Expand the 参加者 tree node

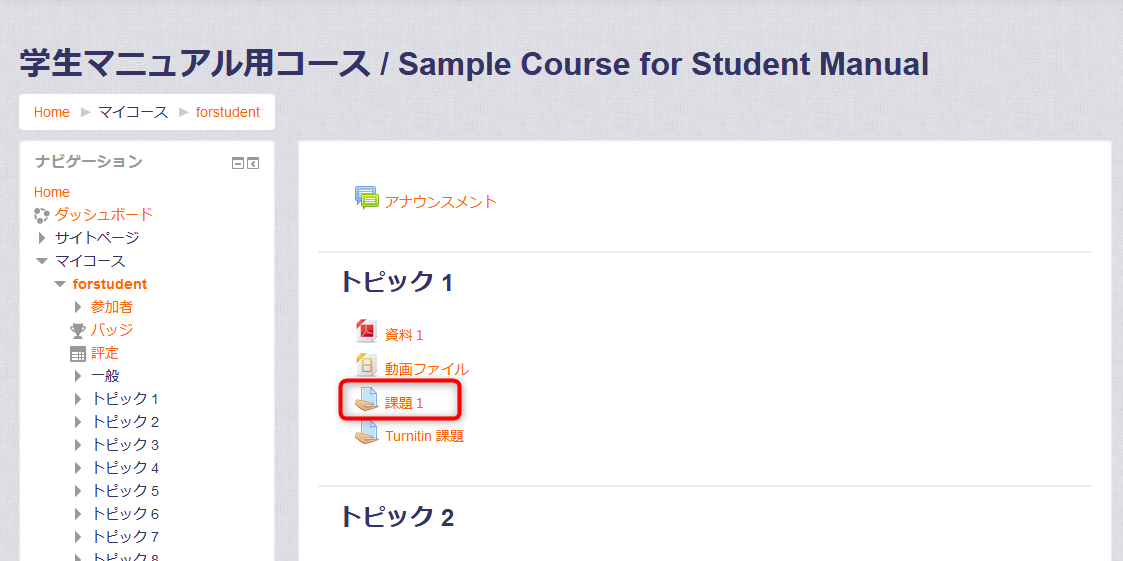point(79,307)
